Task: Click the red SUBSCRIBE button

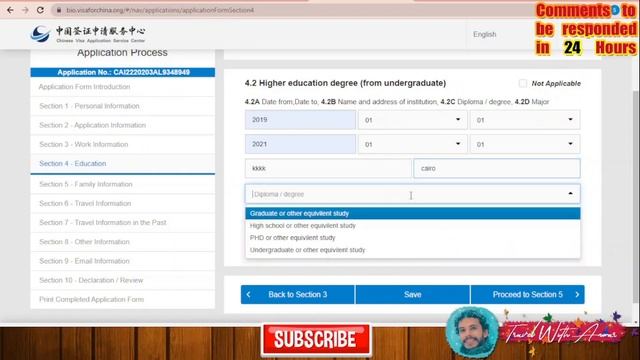Action: click(x=316, y=339)
